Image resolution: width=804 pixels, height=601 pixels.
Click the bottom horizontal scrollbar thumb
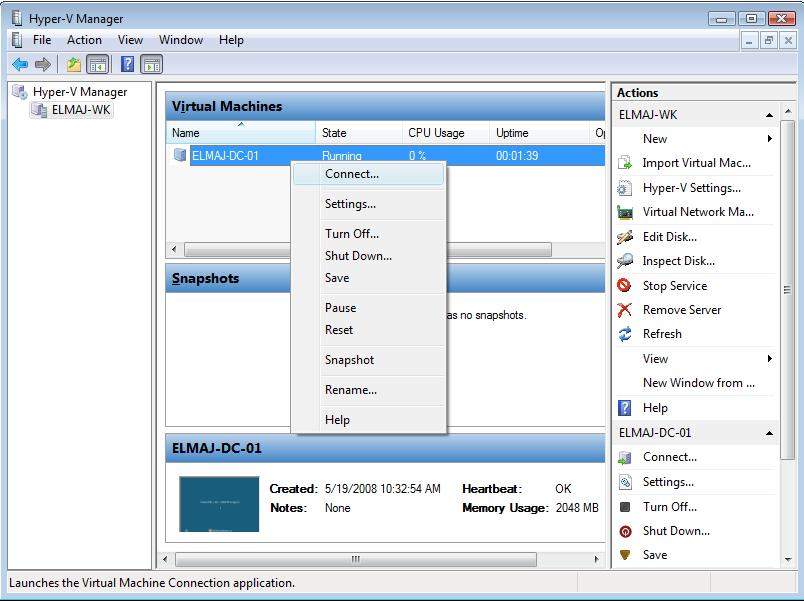[355, 559]
